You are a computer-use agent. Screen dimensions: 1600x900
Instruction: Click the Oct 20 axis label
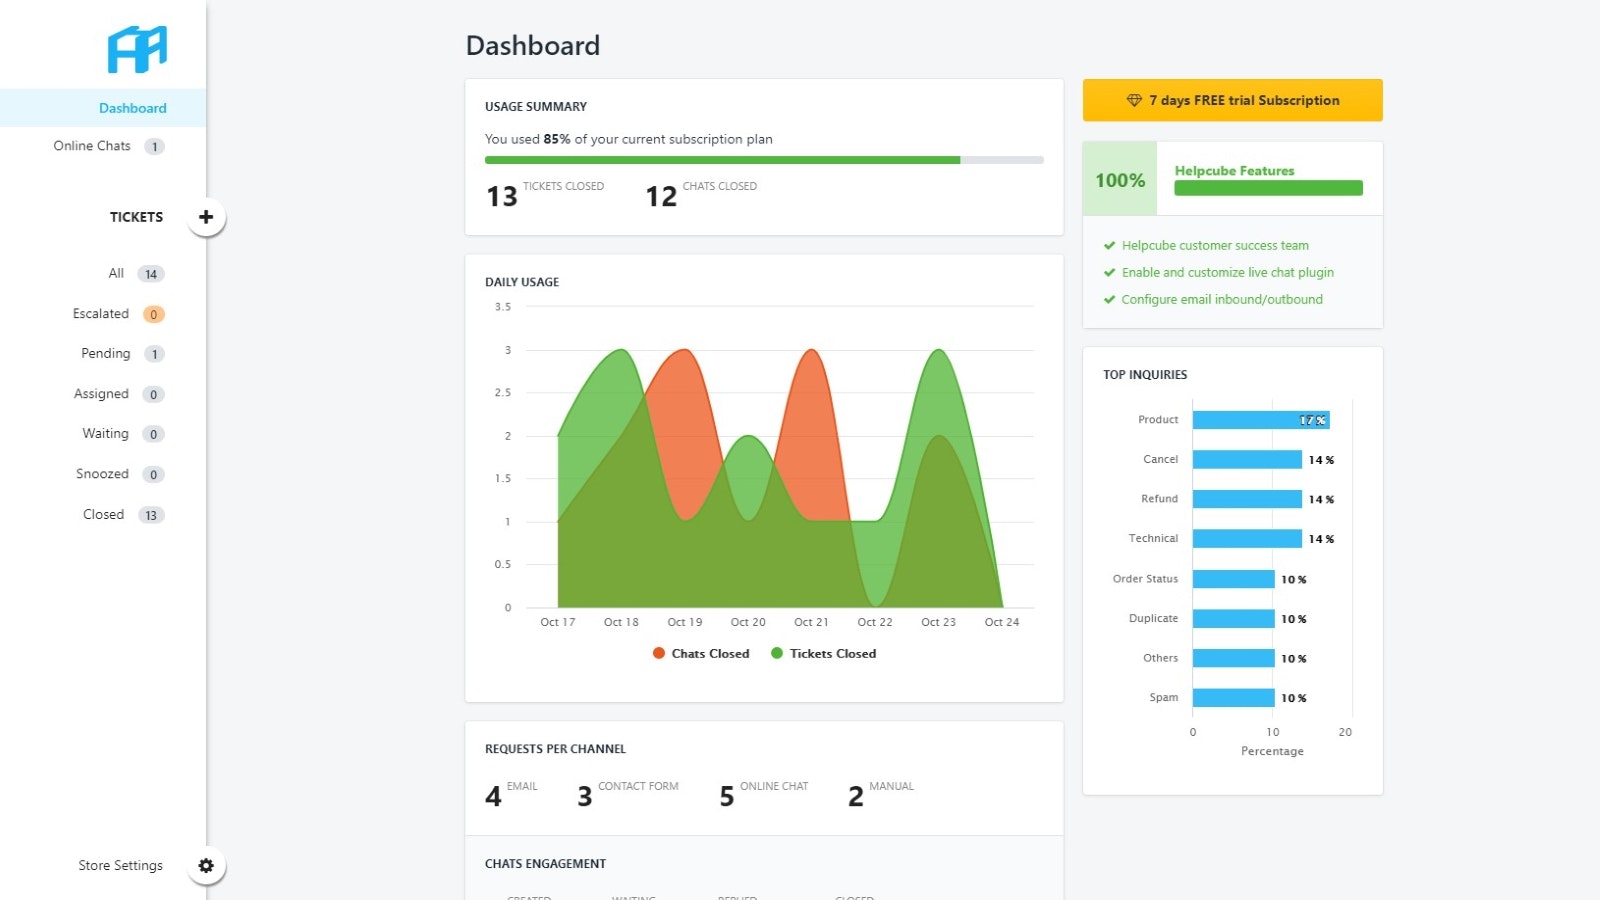[x=748, y=622]
